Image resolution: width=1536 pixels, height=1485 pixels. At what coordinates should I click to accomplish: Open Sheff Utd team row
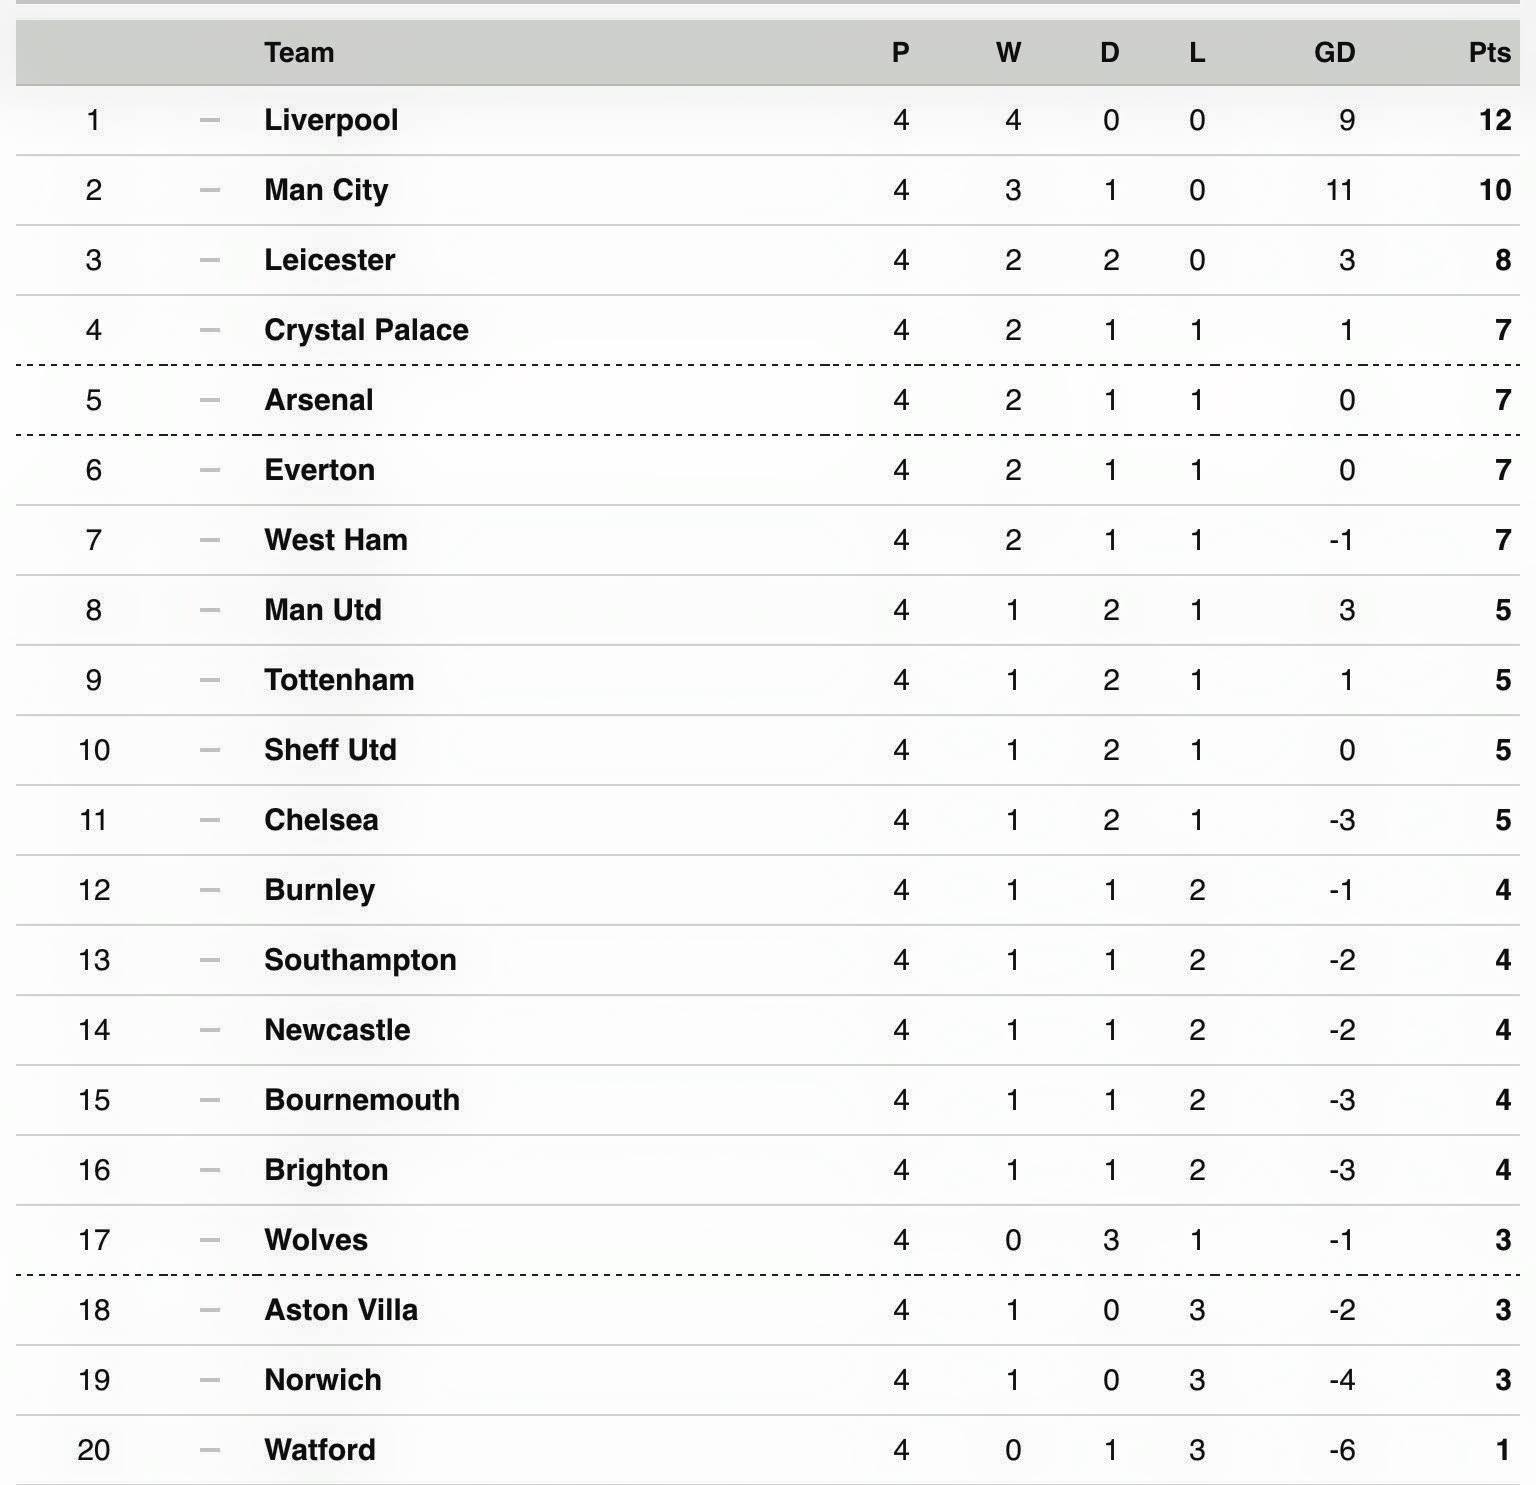[768, 750]
